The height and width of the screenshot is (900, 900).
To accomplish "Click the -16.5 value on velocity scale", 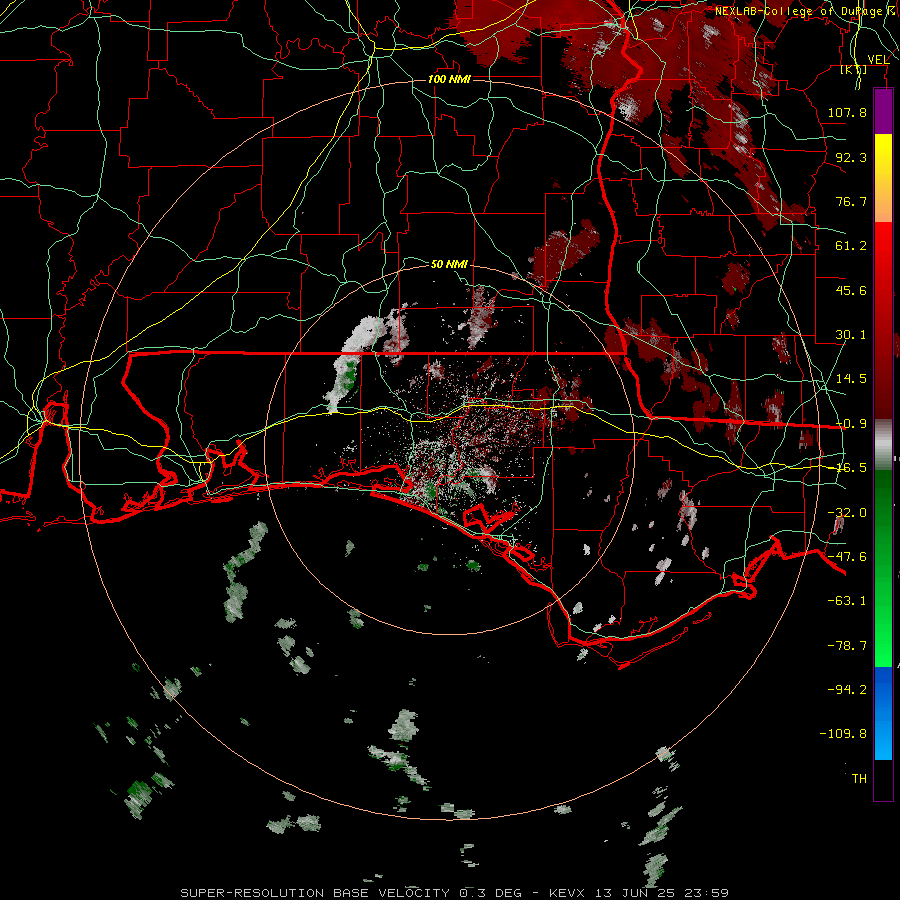I will pyautogui.click(x=851, y=468).
